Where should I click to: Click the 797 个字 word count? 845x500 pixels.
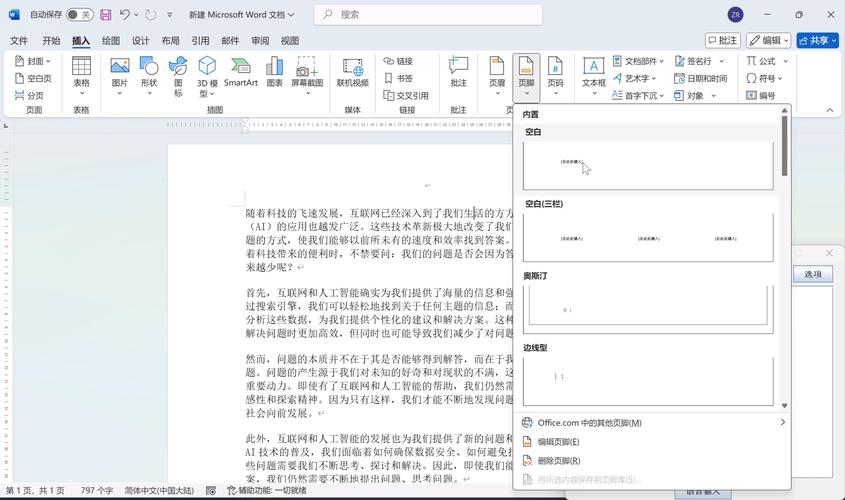pos(97,490)
